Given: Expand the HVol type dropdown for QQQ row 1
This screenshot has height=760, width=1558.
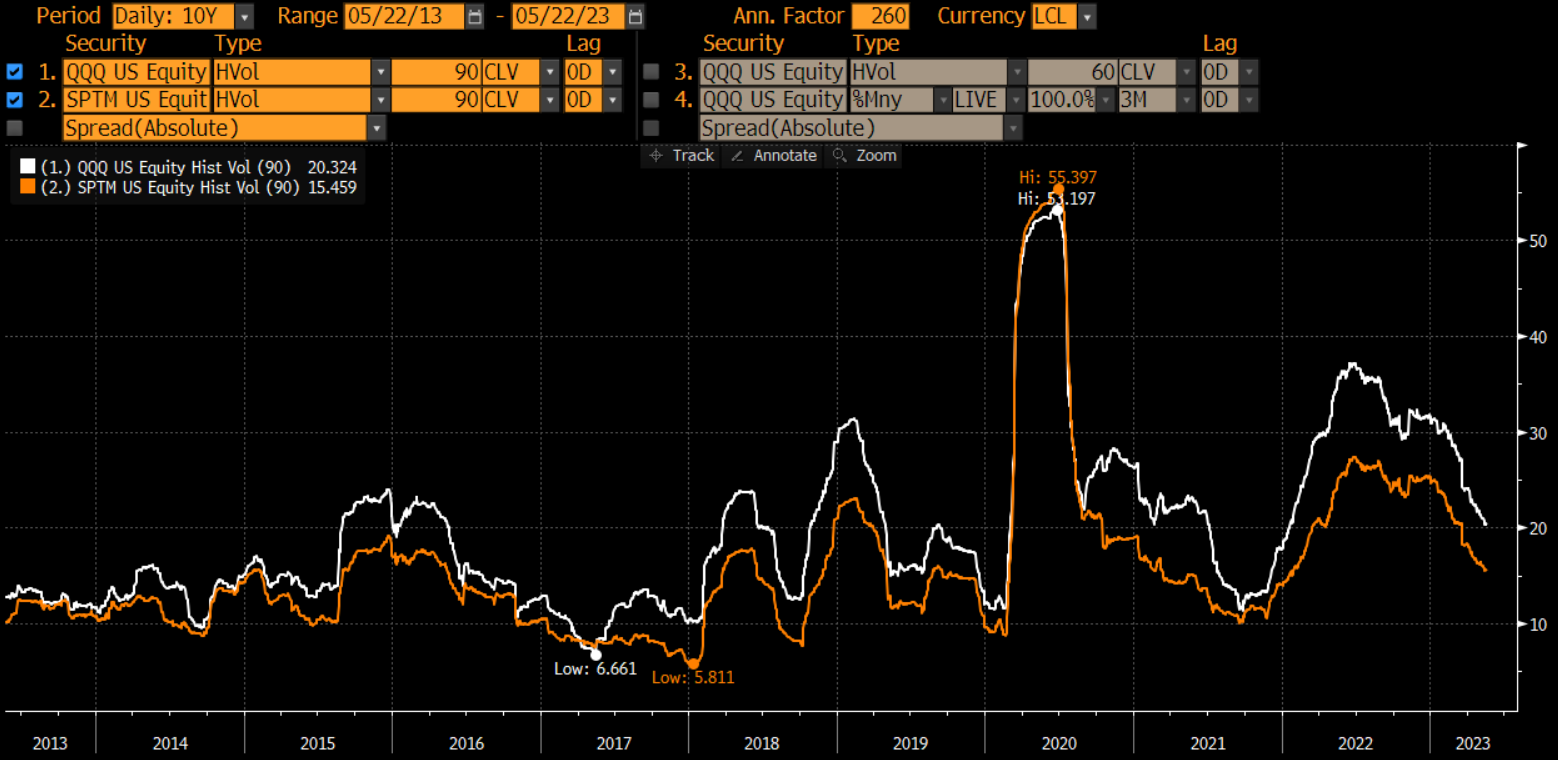Looking at the screenshot, I should pyautogui.click(x=381, y=71).
